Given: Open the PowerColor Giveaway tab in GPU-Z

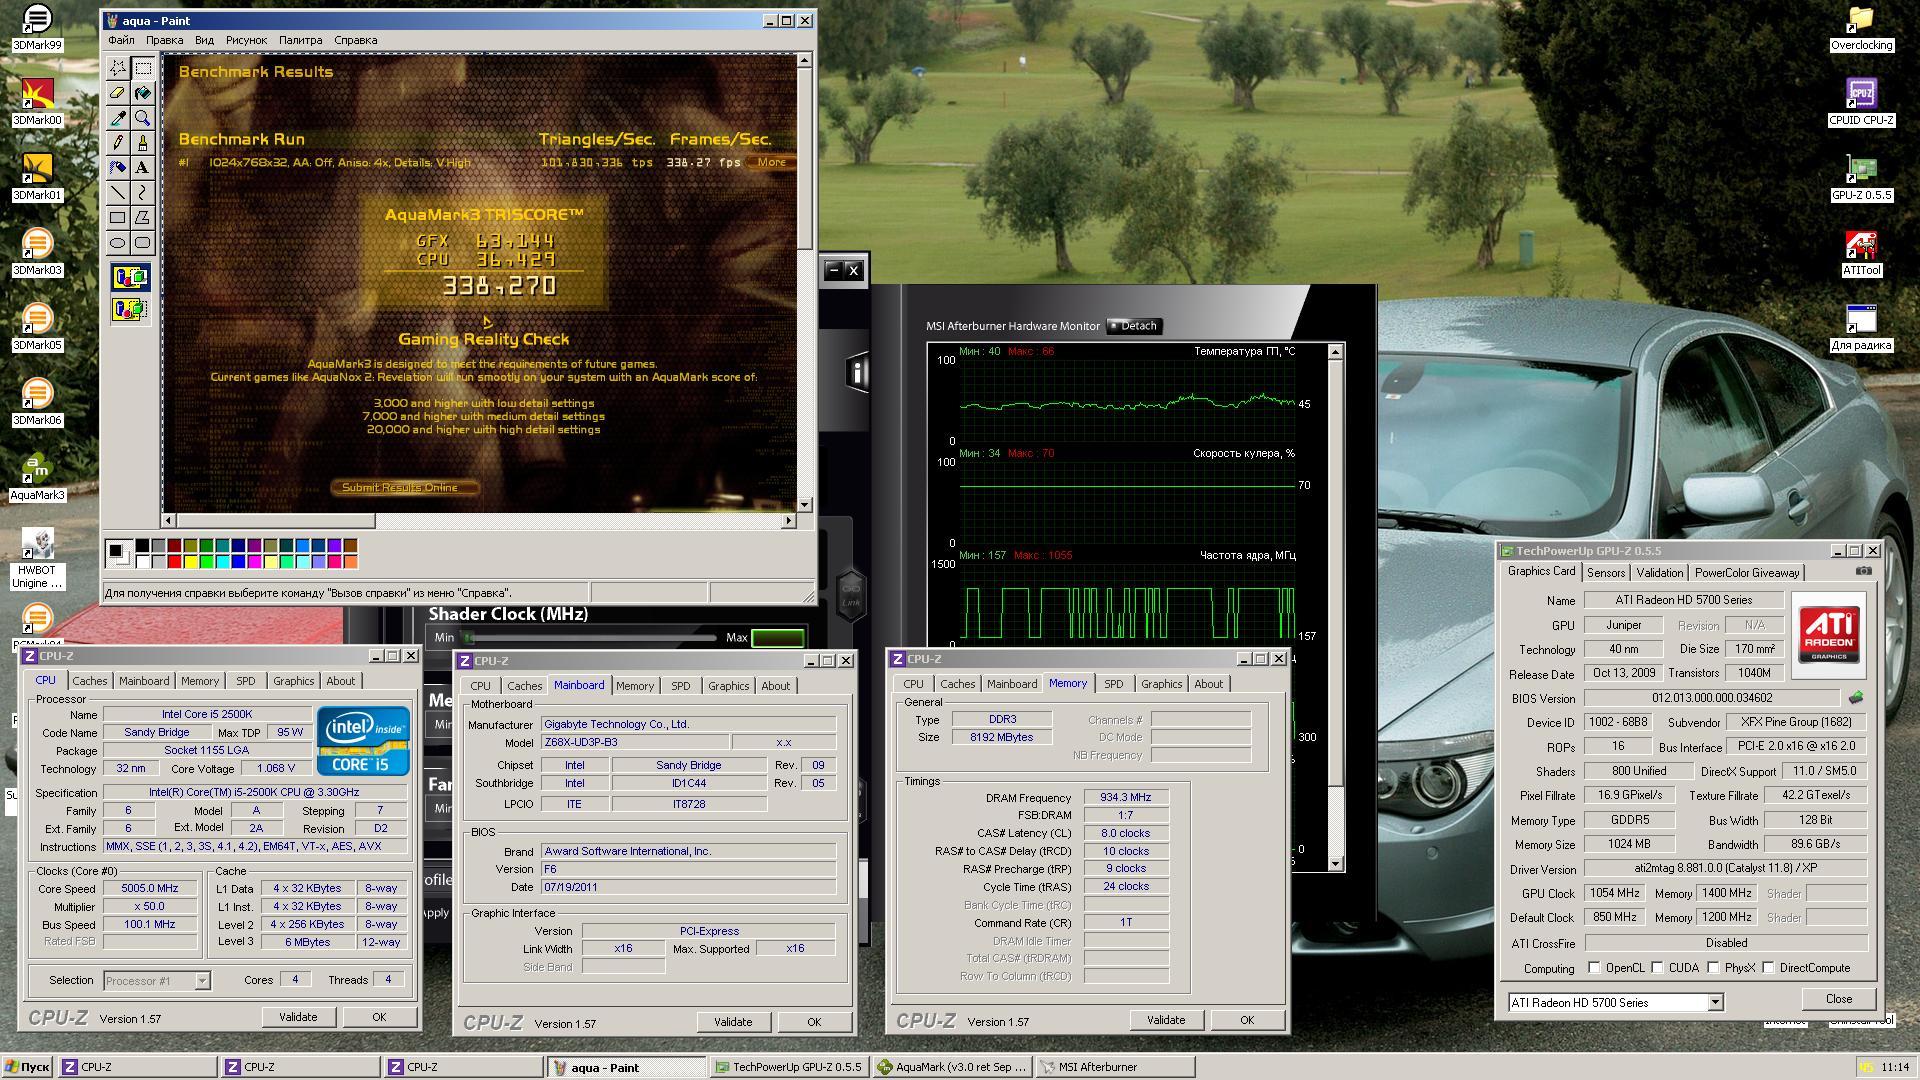Looking at the screenshot, I should click(1747, 573).
